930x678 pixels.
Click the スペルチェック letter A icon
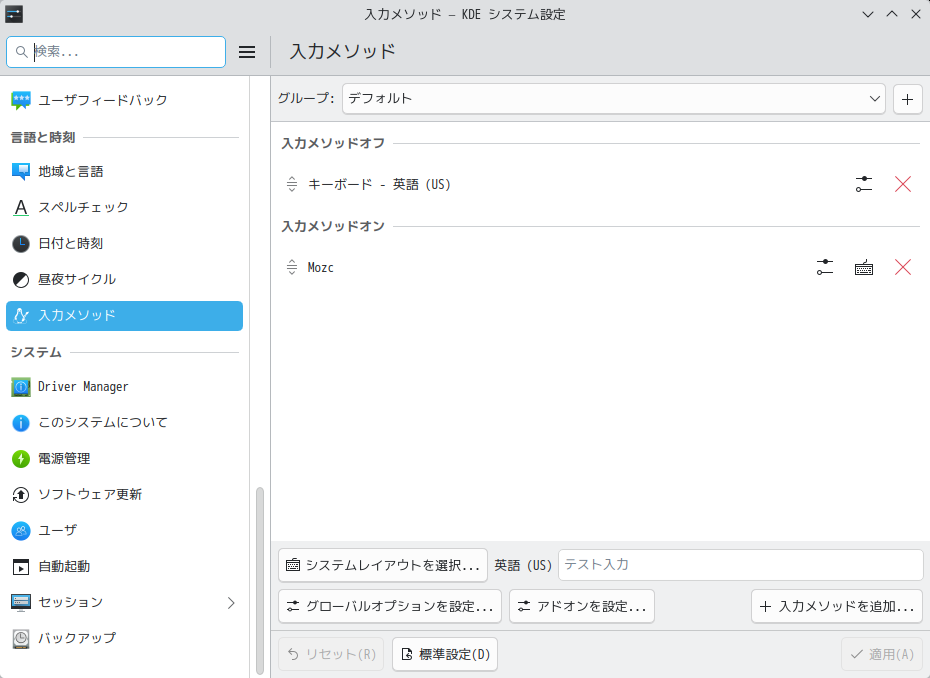pos(21,208)
